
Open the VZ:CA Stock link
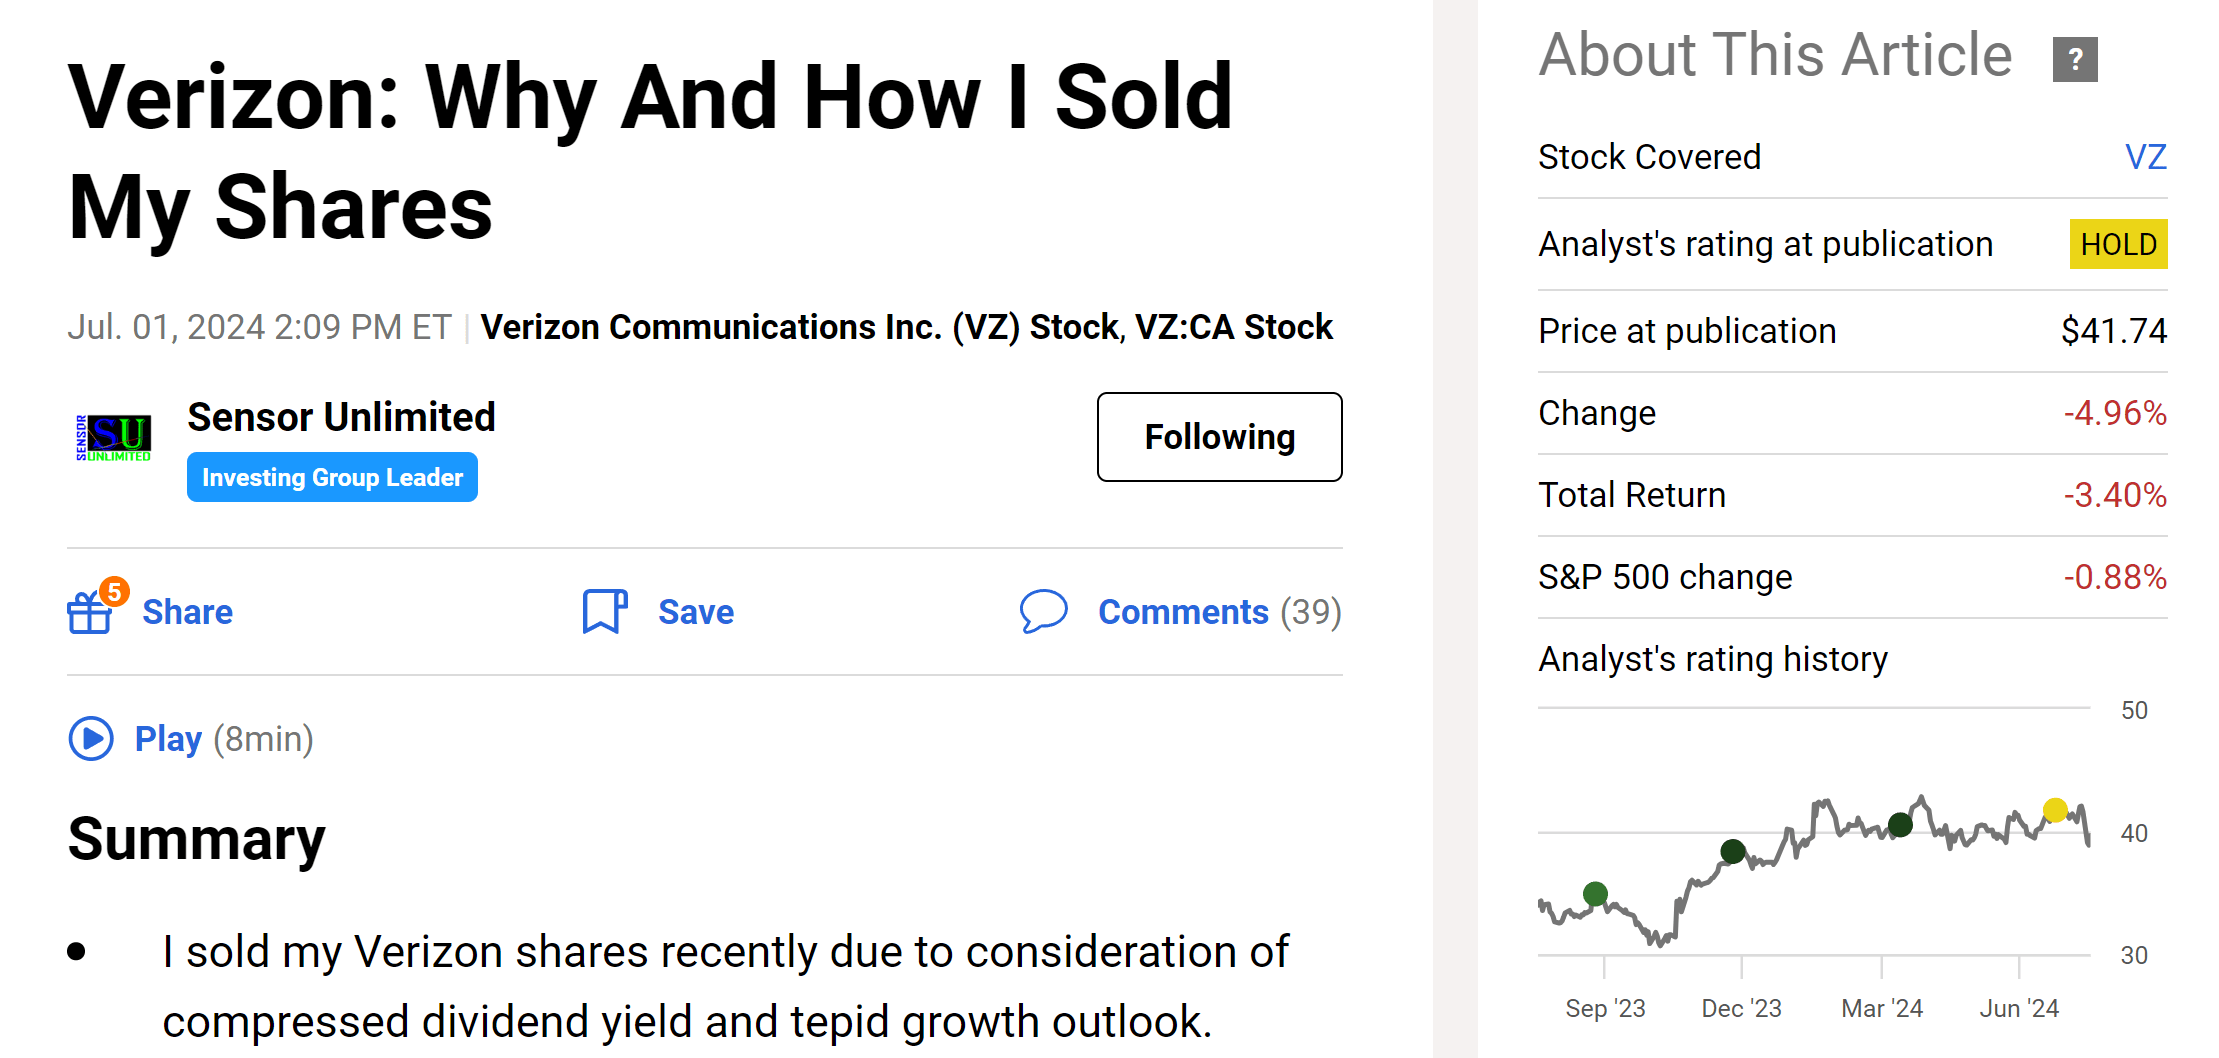coord(1234,327)
